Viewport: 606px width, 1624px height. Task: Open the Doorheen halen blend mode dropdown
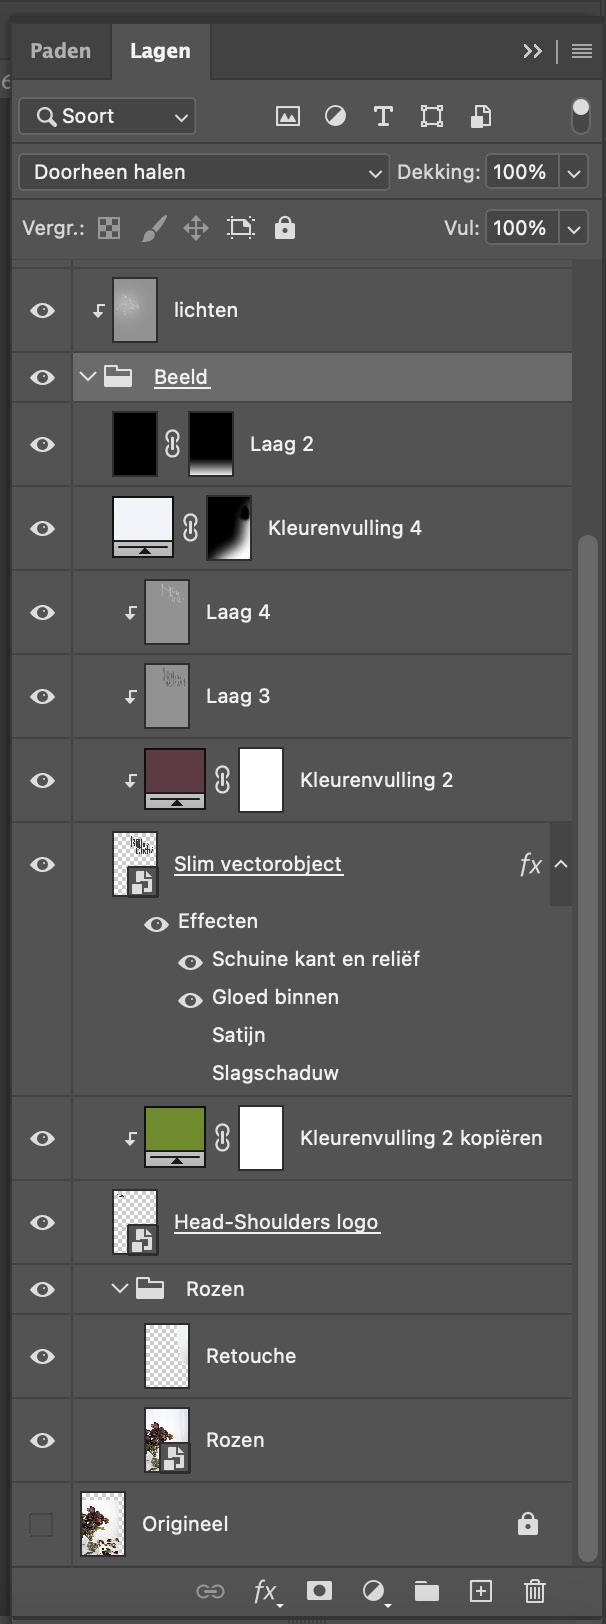tap(204, 172)
